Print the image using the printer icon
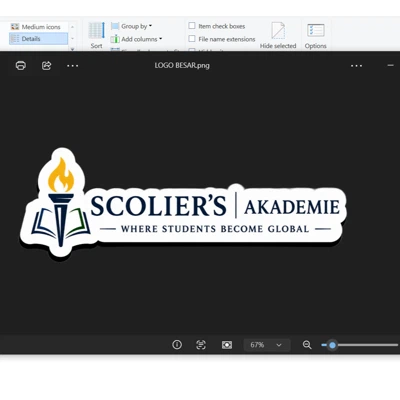 [x=21, y=66]
